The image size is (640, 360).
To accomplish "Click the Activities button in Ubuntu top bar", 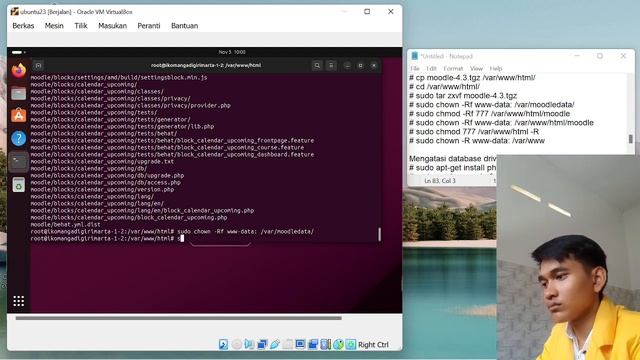I will [19, 52].
